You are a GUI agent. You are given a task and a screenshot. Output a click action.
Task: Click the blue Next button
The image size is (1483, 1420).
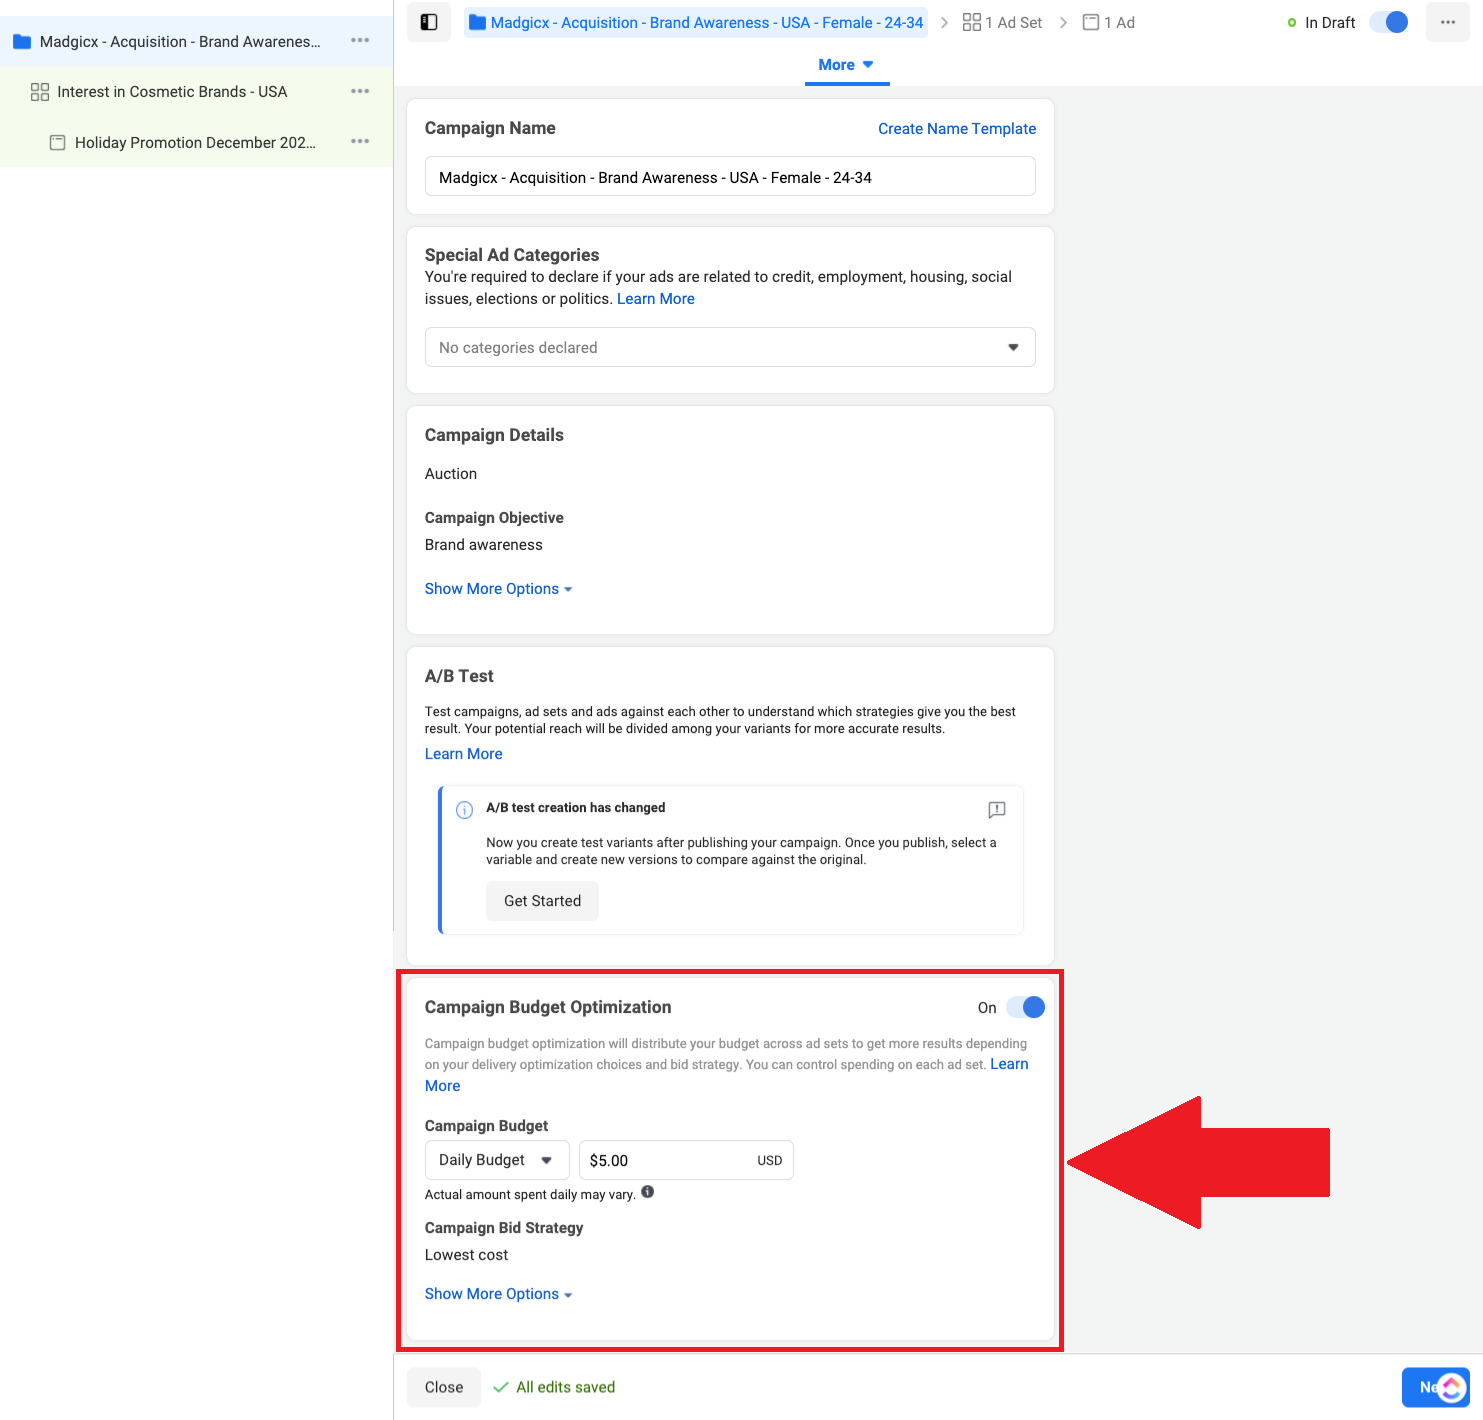click(1436, 1387)
